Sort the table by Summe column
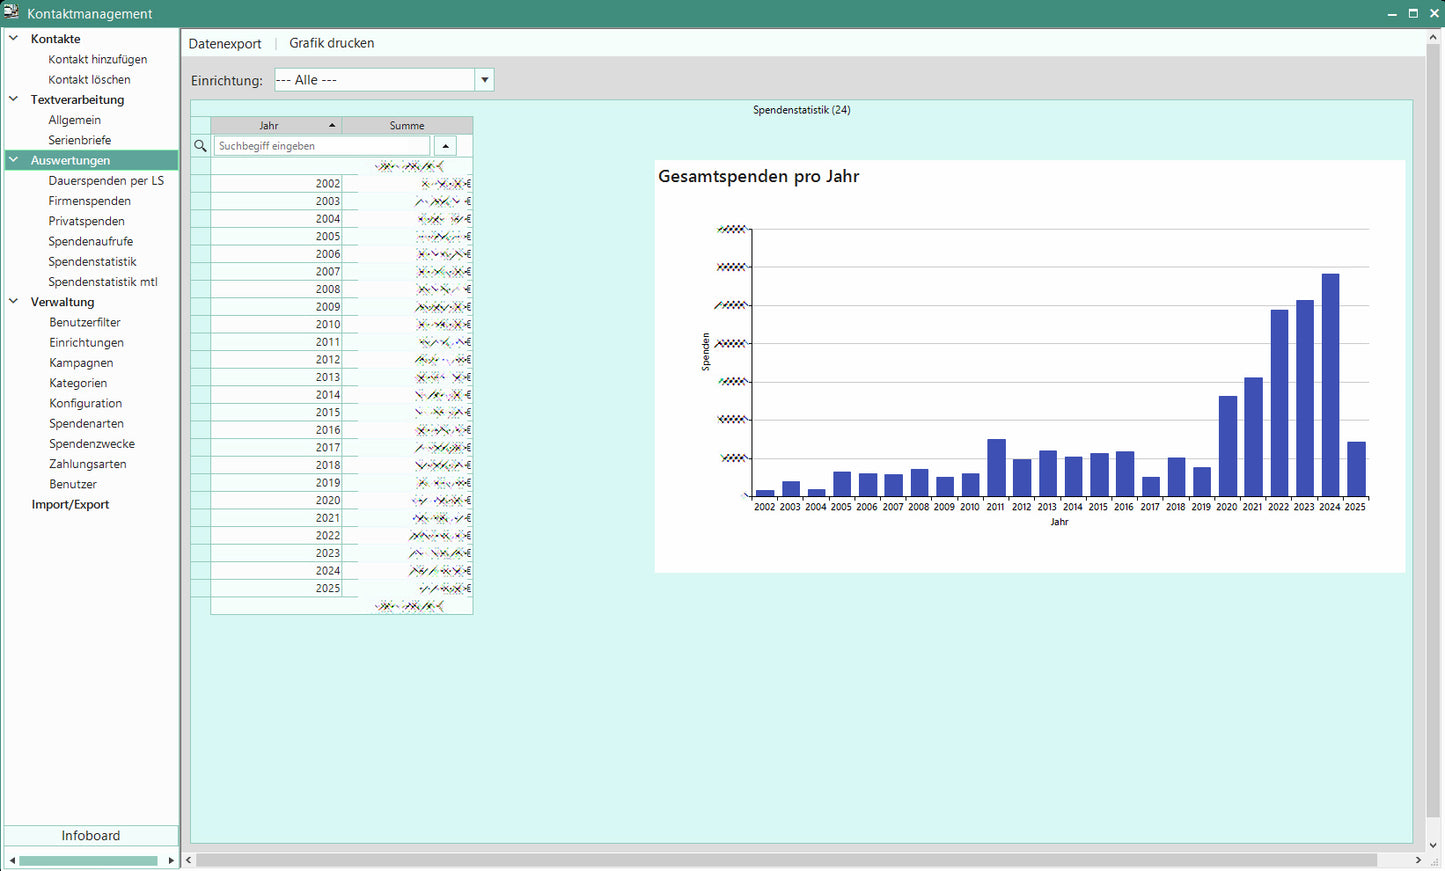Screen dimensions: 1445x871 pyautogui.click(x=406, y=125)
